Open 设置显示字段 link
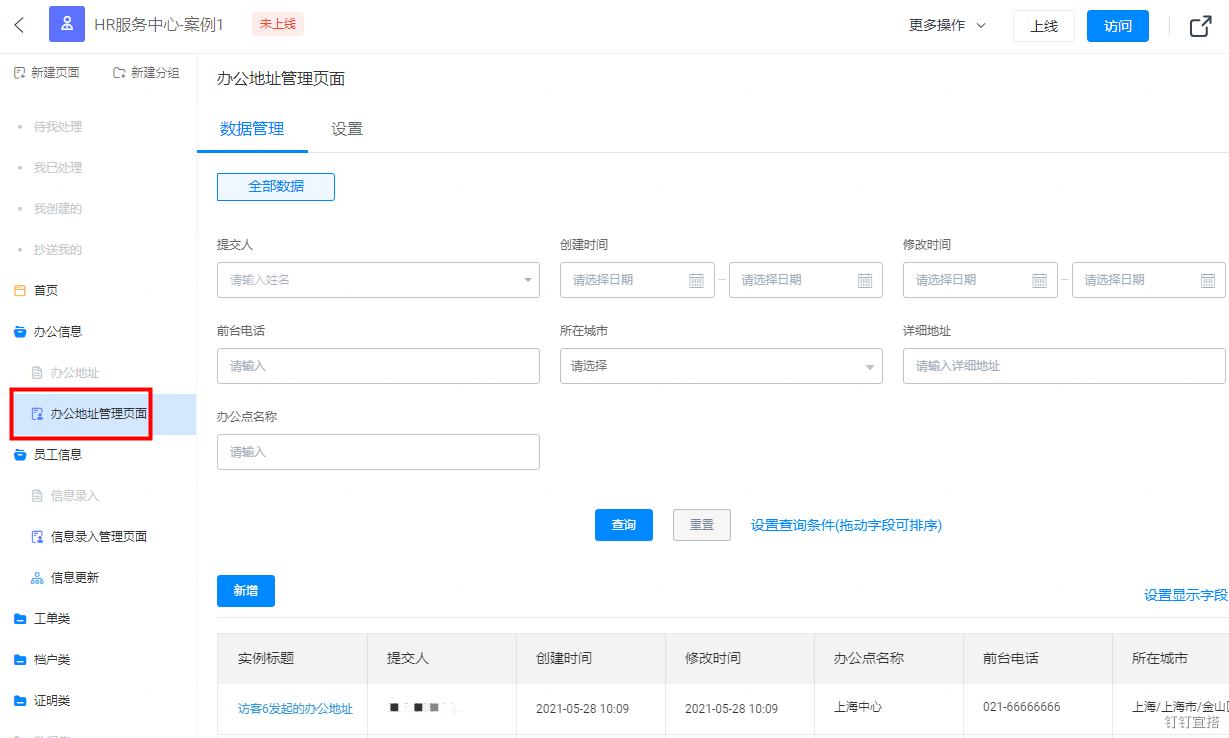Viewport: 1229px width, 738px height. 1185,595
